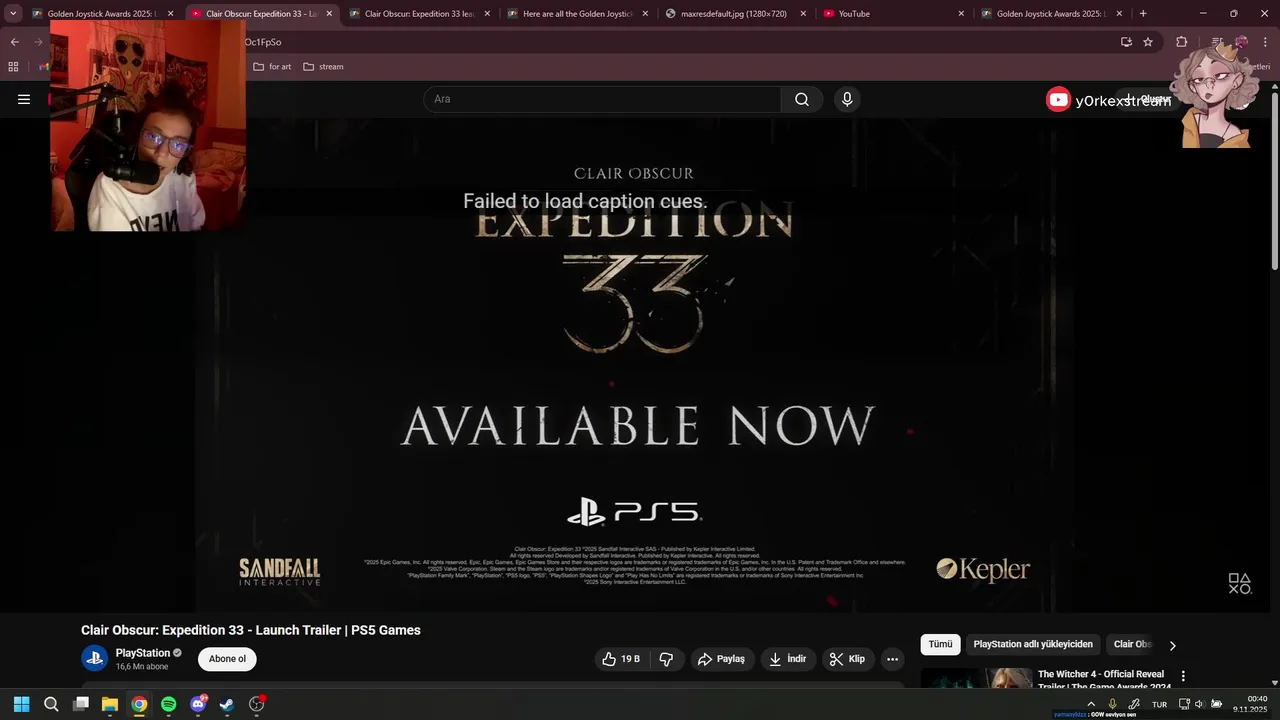Bookmark this page with star icon
1280x720 pixels.
click(x=1148, y=42)
